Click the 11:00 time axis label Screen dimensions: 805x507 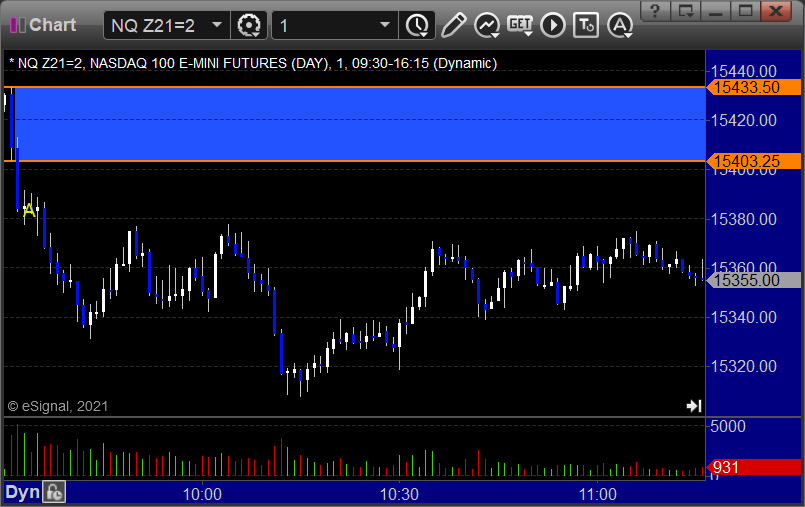click(x=598, y=494)
